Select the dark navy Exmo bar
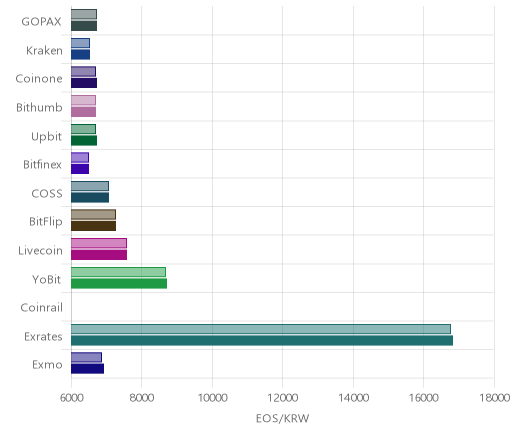 pos(87,369)
